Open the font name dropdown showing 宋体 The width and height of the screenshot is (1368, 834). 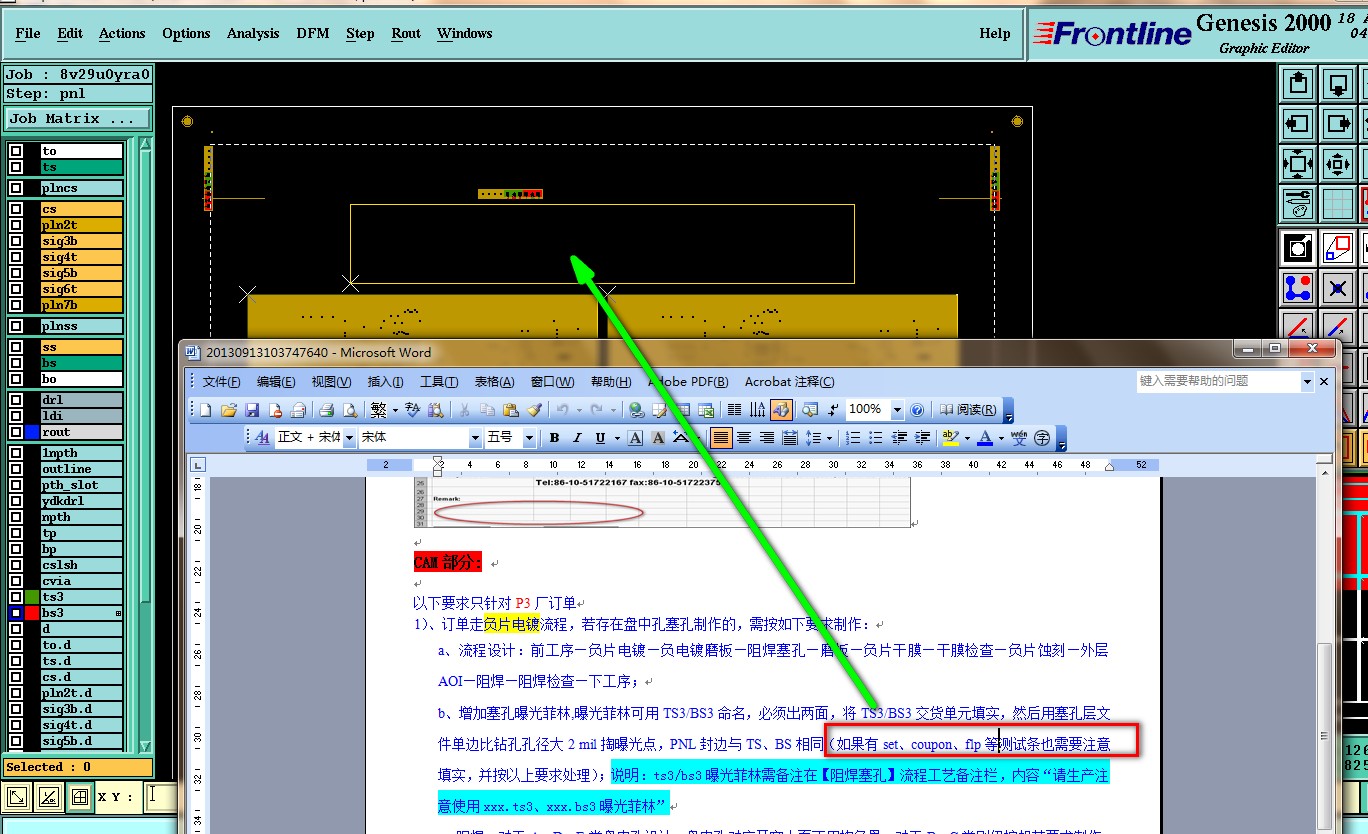pyautogui.click(x=475, y=438)
